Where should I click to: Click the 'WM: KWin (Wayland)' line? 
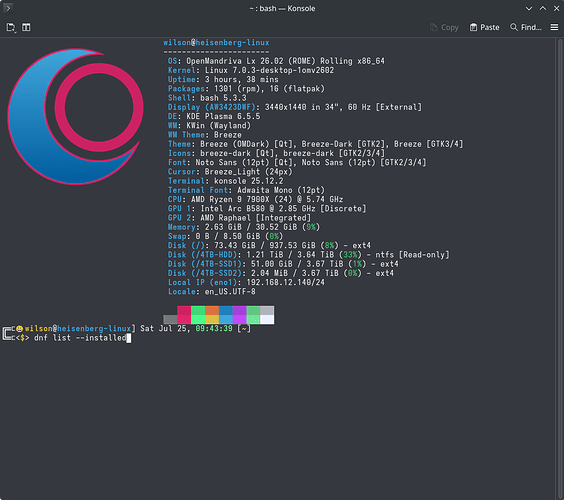tap(209, 126)
